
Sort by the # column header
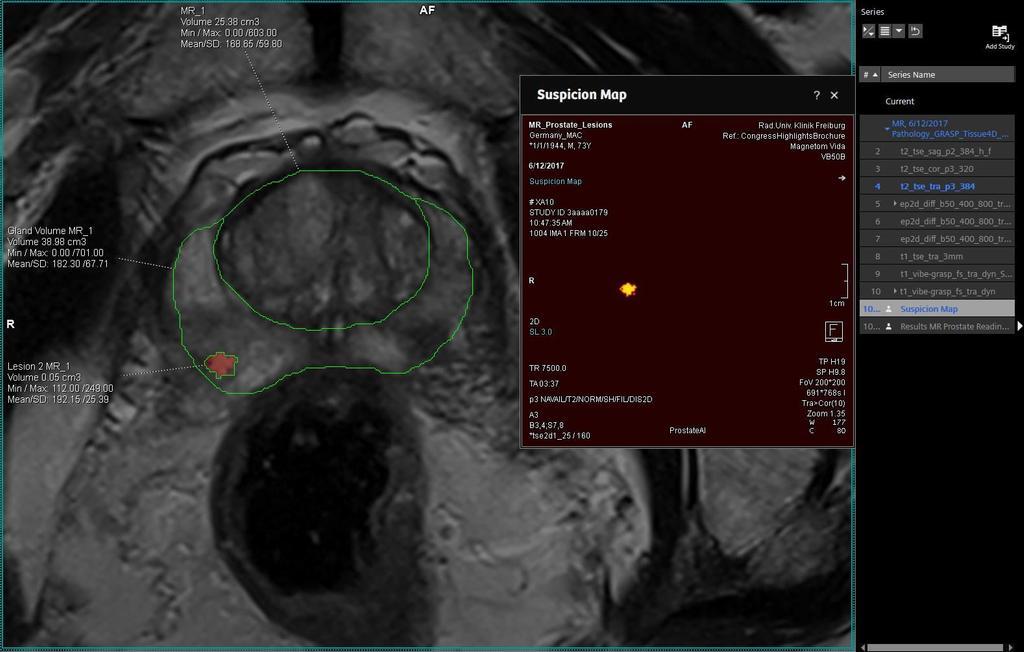click(869, 75)
